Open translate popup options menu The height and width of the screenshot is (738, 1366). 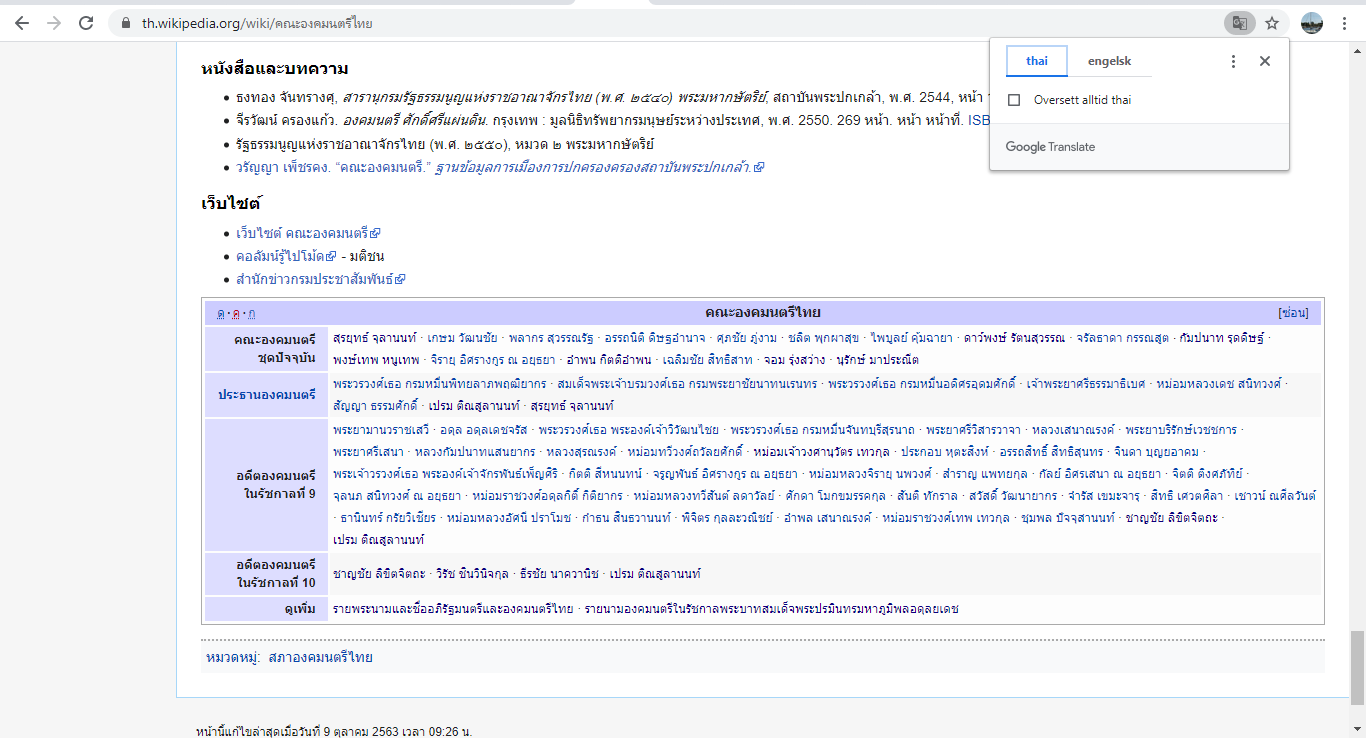click(1233, 61)
